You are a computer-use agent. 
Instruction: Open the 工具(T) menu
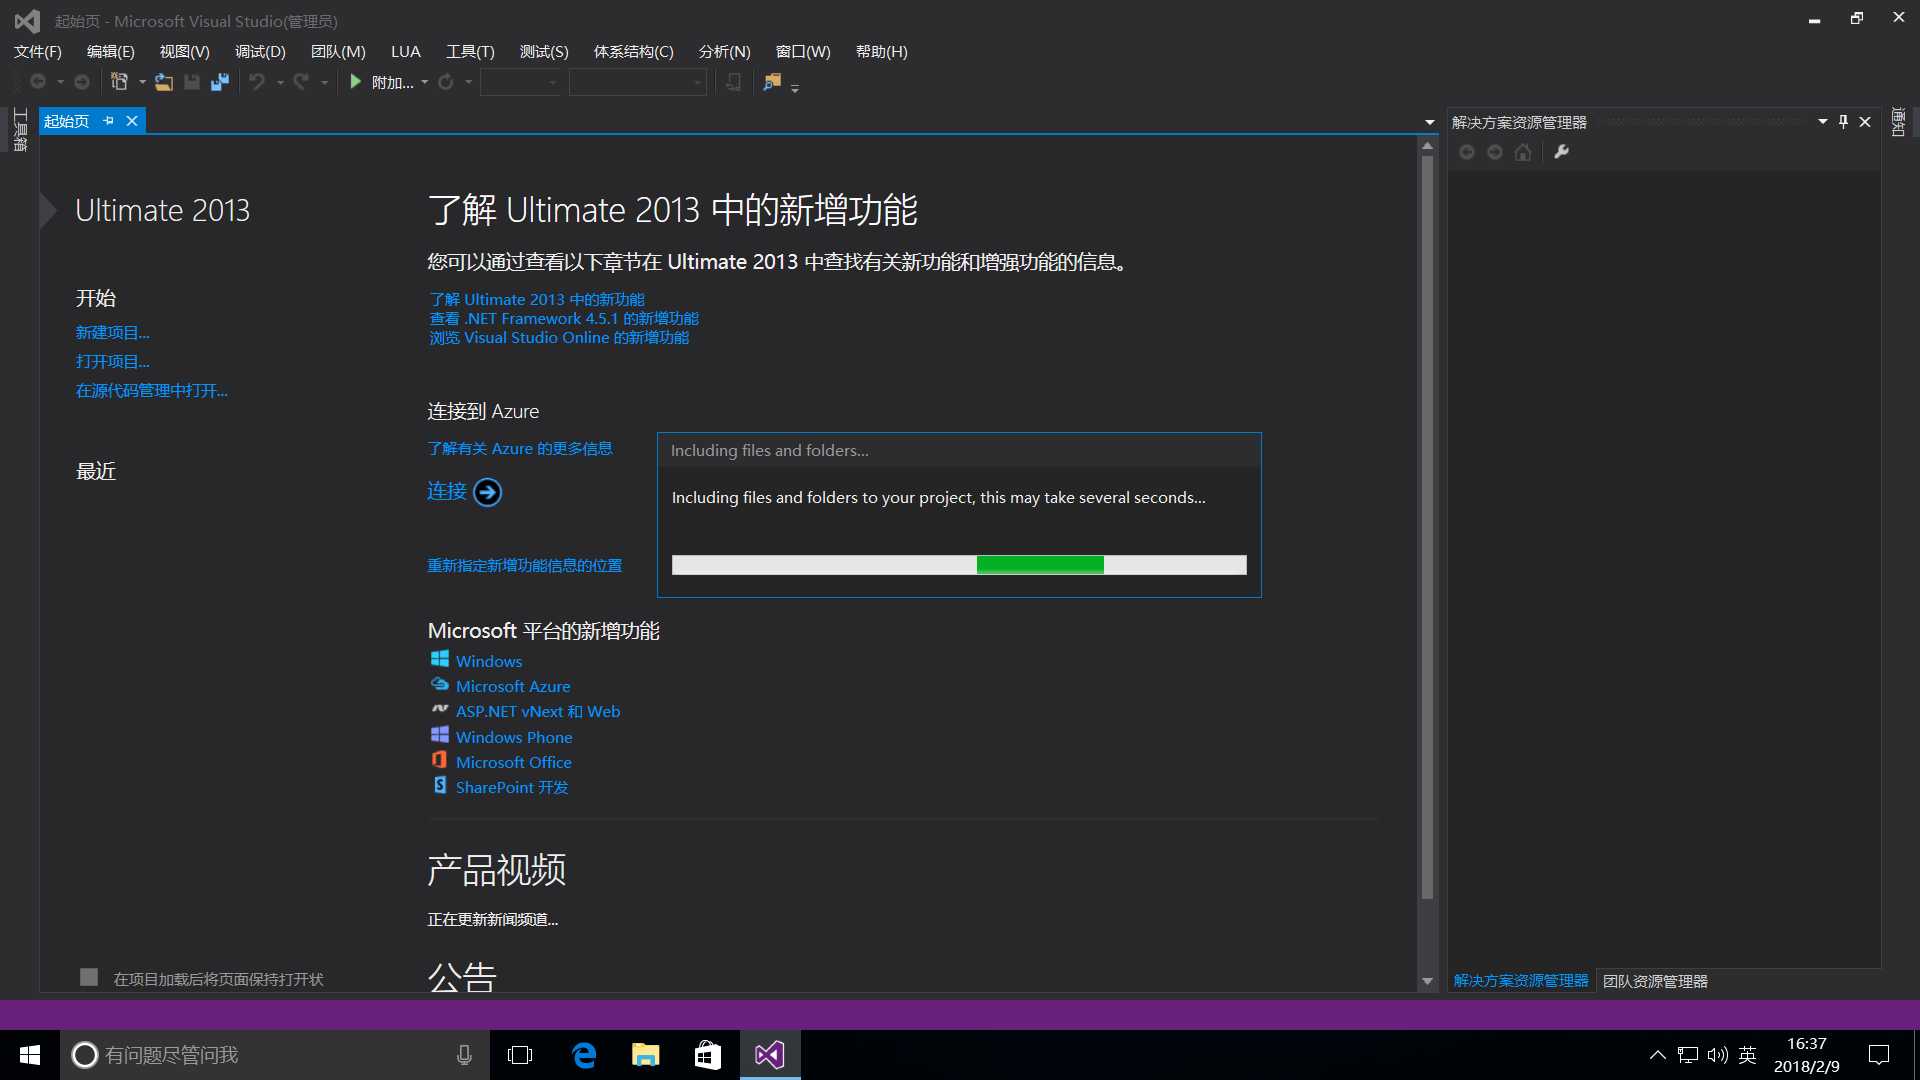click(x=470, y=52)
